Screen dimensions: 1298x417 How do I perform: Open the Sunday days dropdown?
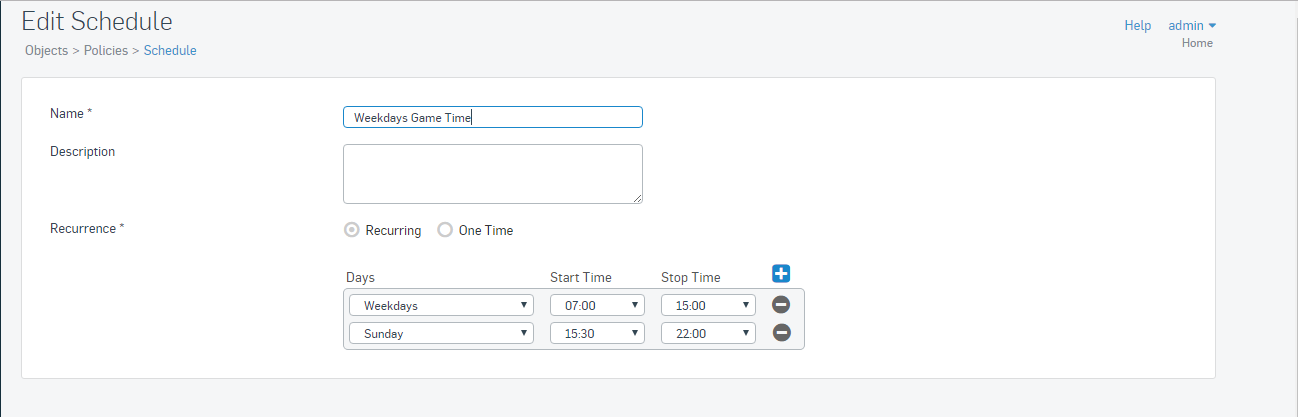441,333
